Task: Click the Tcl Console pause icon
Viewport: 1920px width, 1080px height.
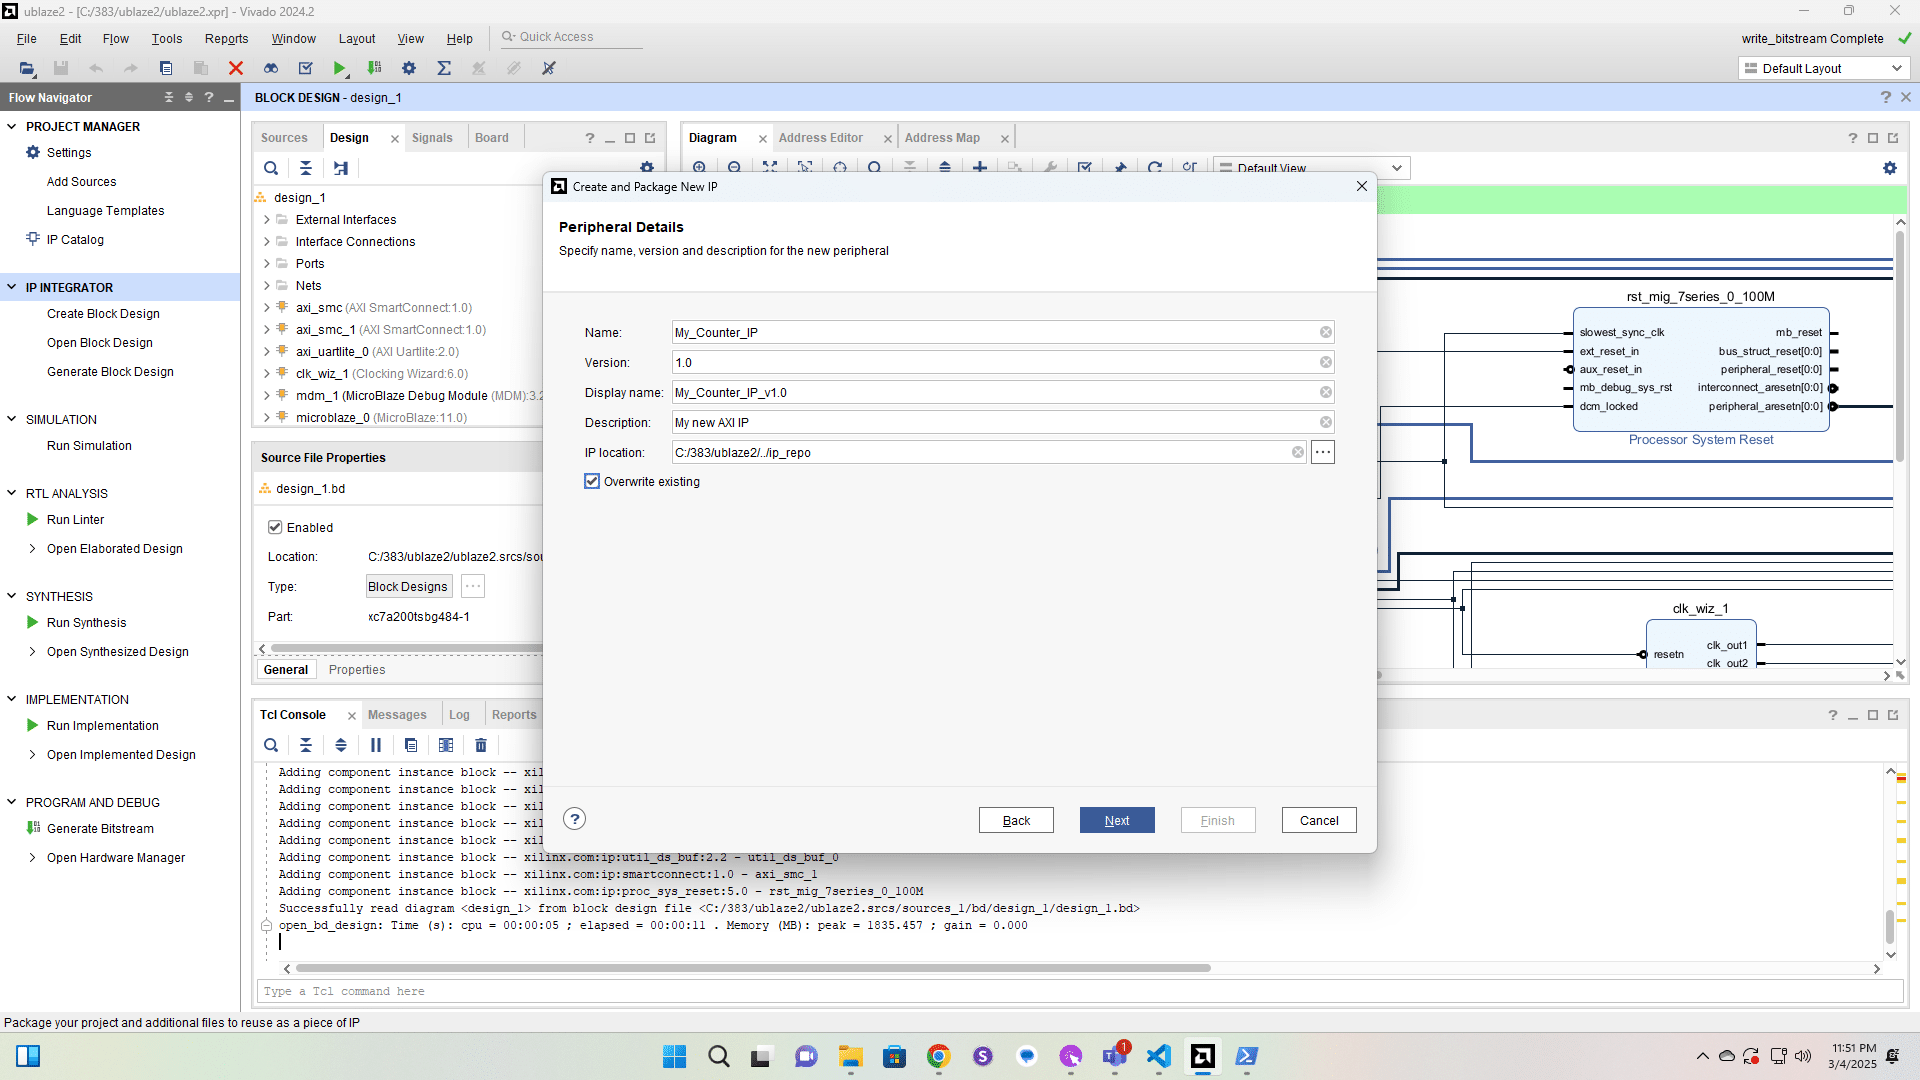Action: 376,745
